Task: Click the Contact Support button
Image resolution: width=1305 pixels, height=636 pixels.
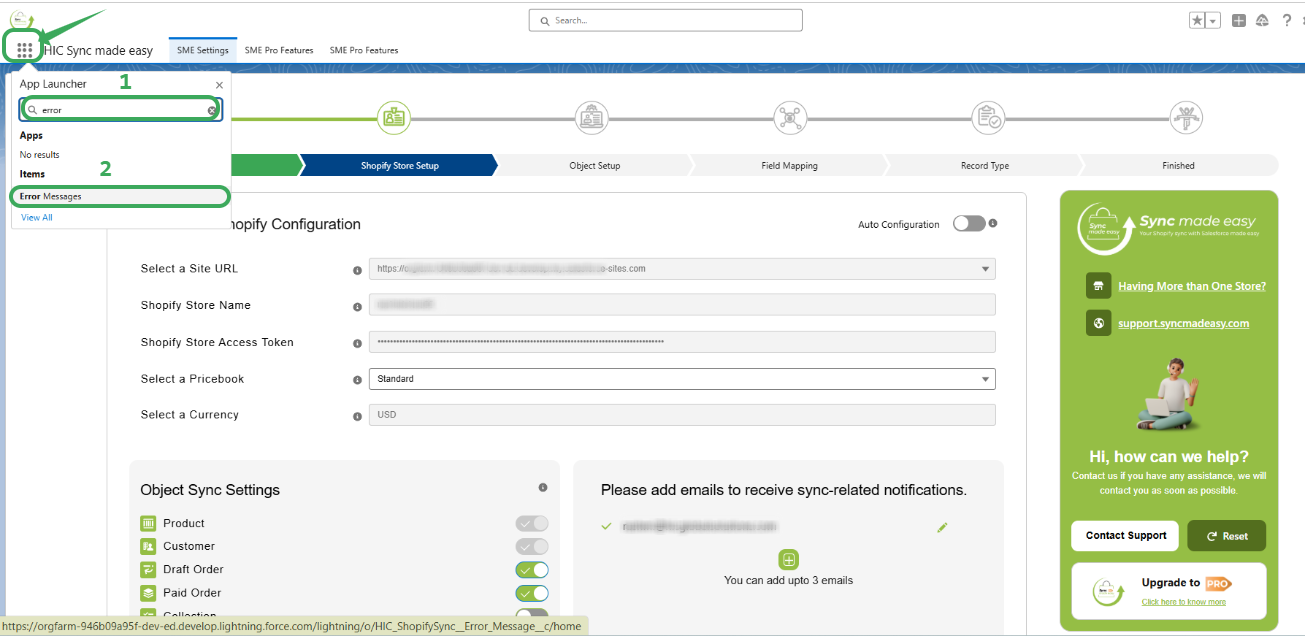Action: (x=1125, y=536)
